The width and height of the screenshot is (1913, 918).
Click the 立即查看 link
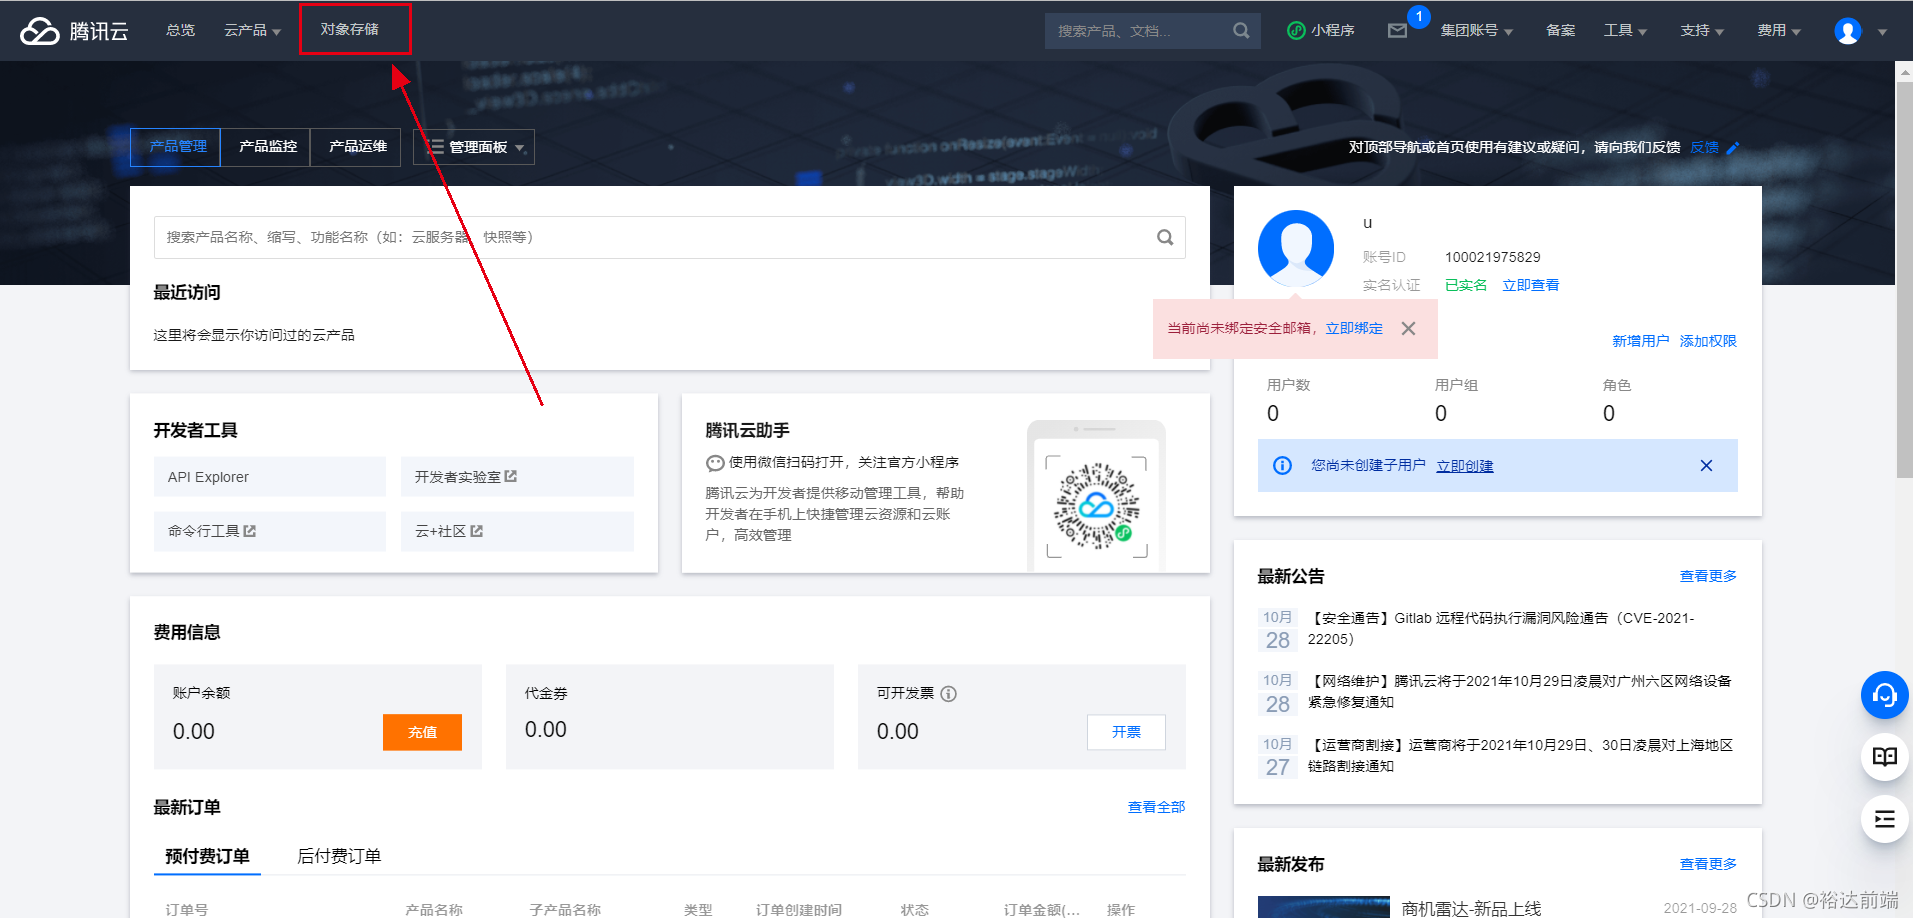click(1531, 286)
